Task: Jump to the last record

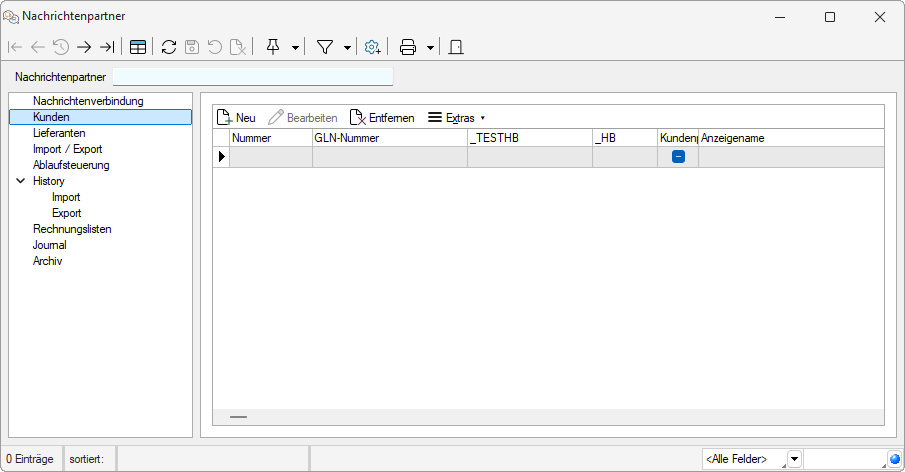Action: coord(107,47)
